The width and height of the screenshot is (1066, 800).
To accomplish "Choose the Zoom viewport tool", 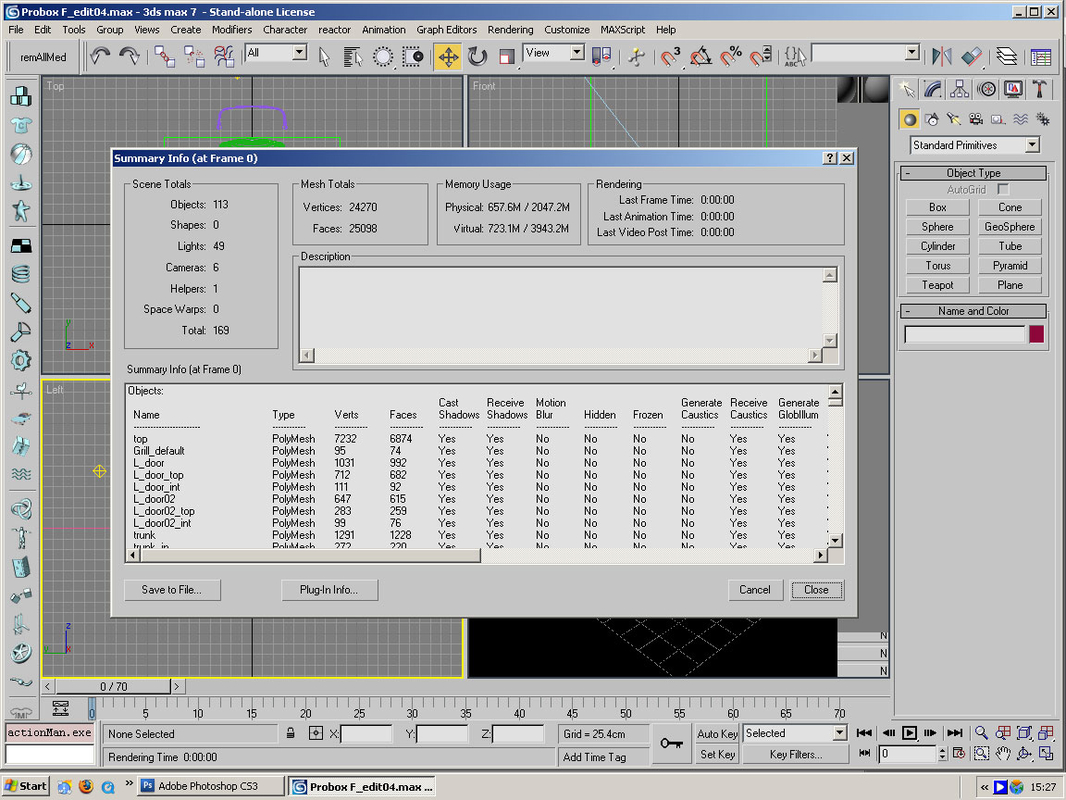I will [981, 733].
